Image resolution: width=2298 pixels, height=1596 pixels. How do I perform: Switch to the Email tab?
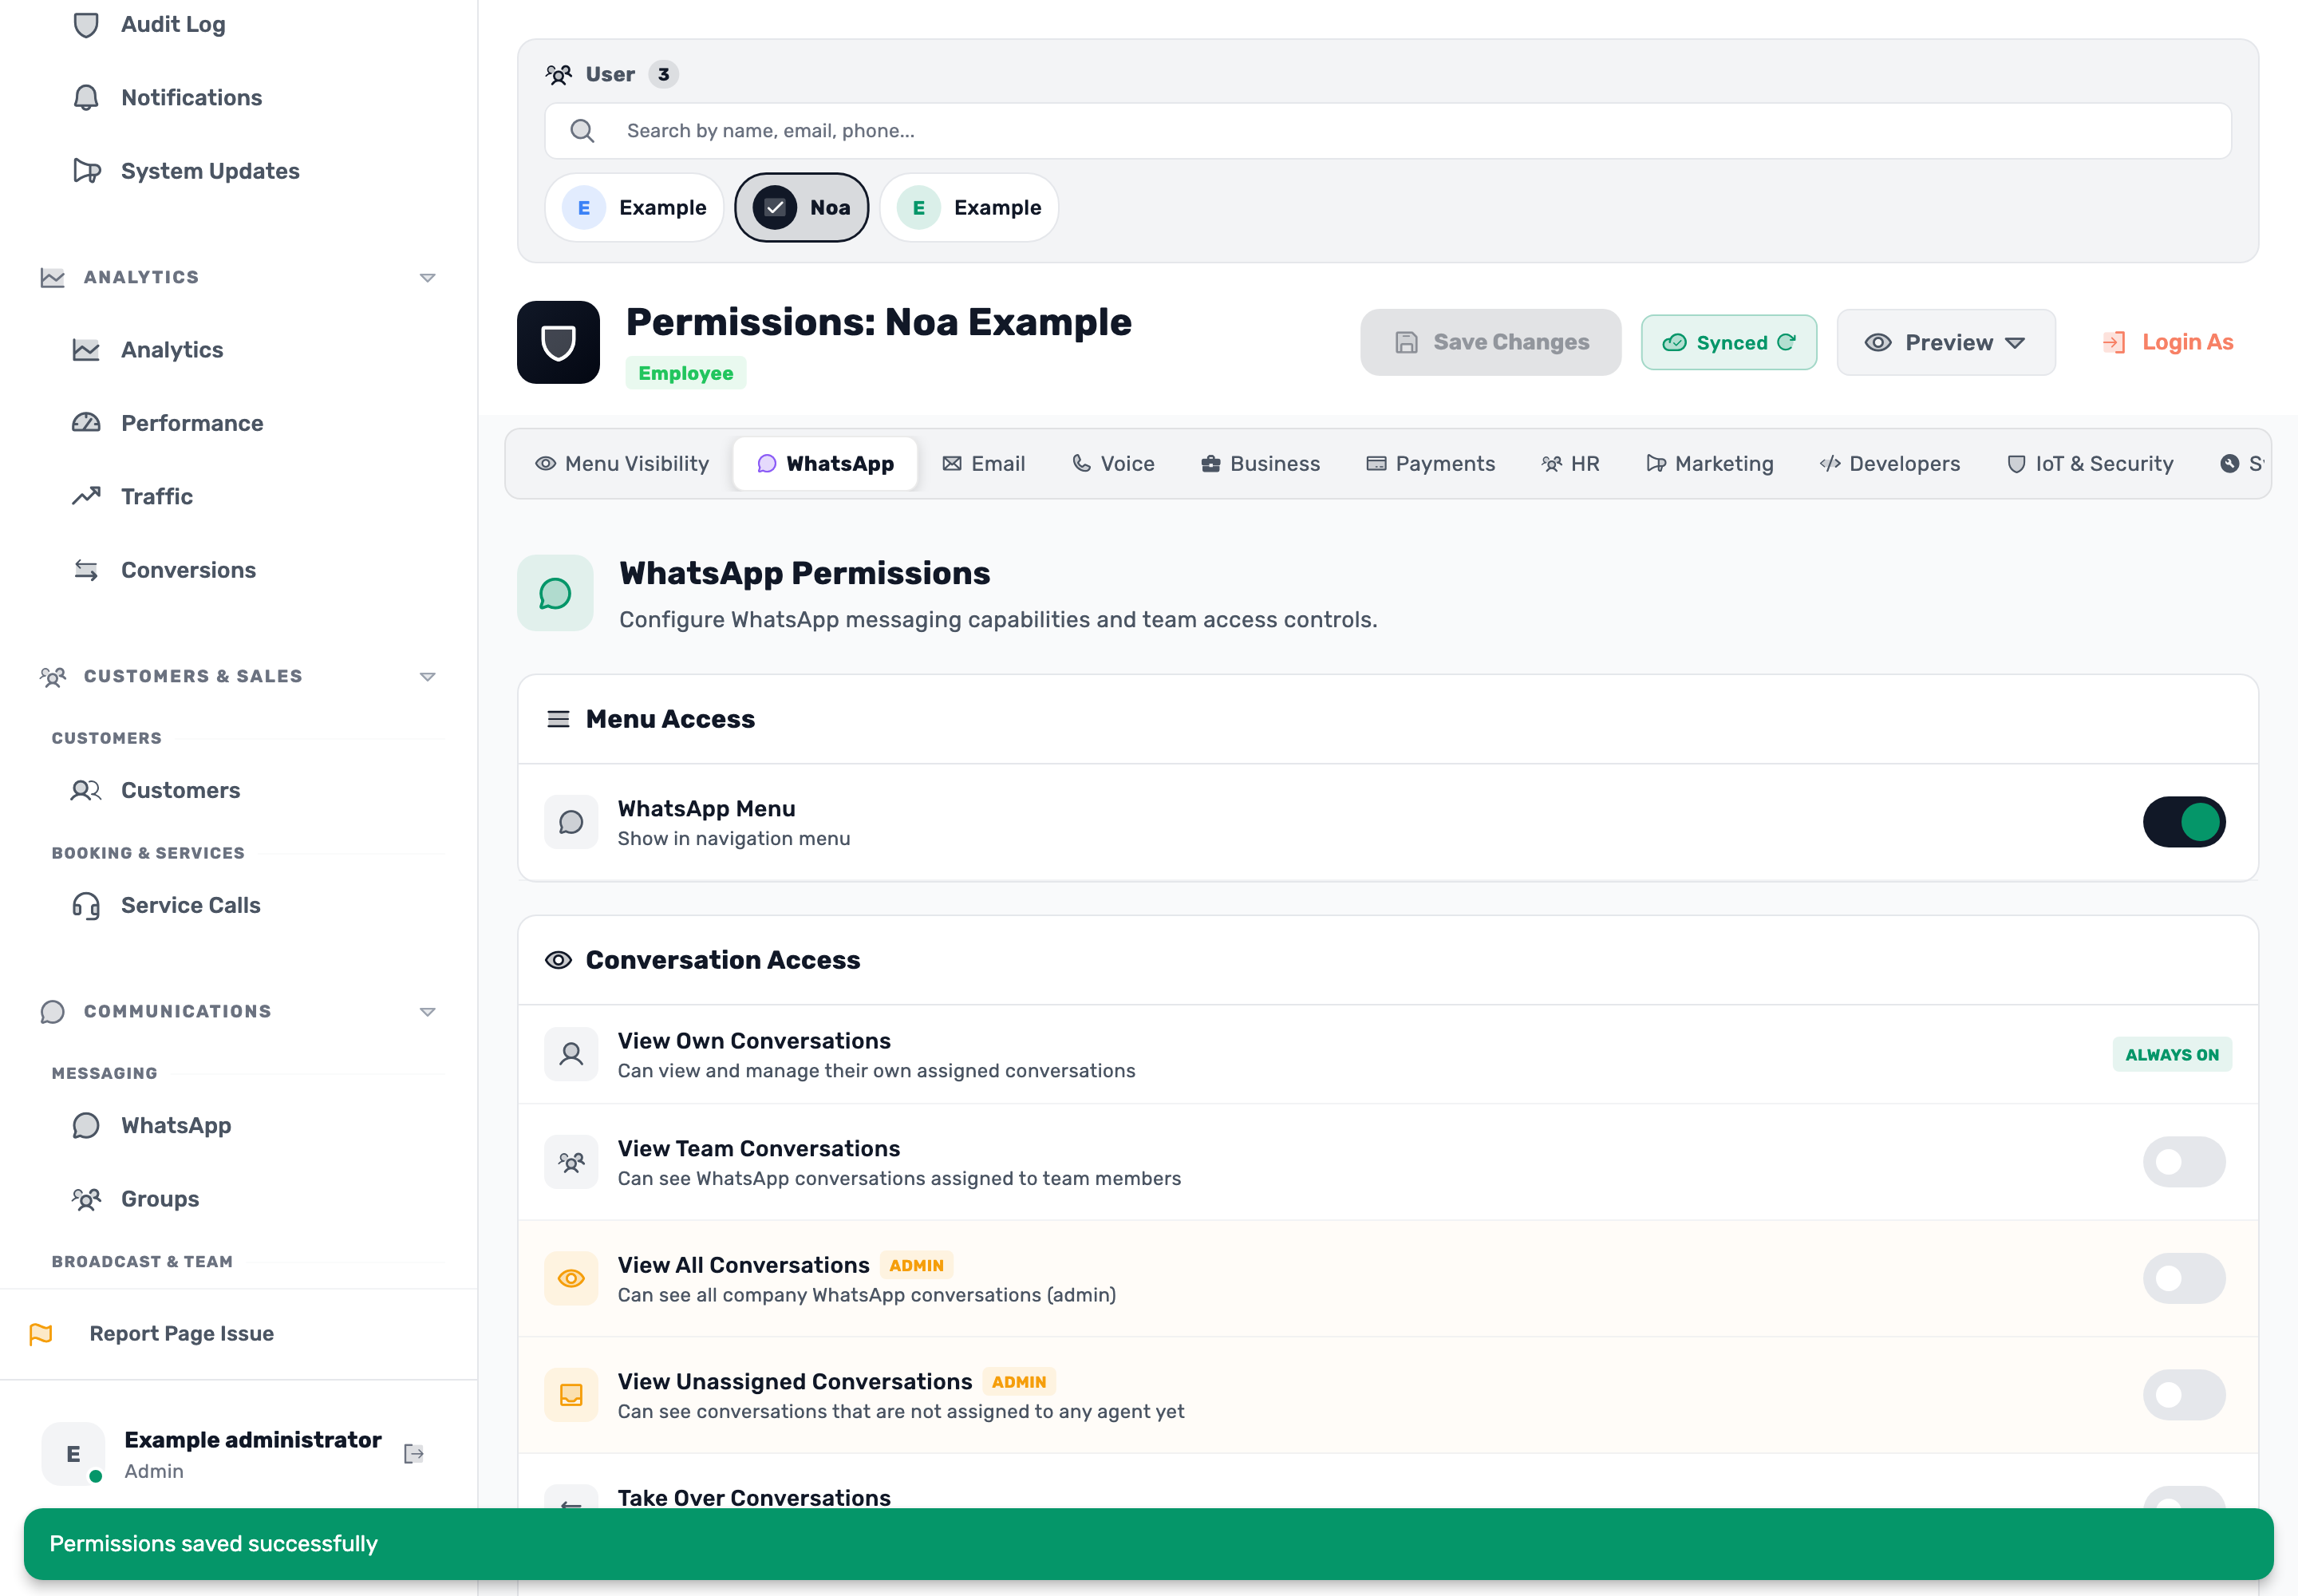tap(984, 463)
